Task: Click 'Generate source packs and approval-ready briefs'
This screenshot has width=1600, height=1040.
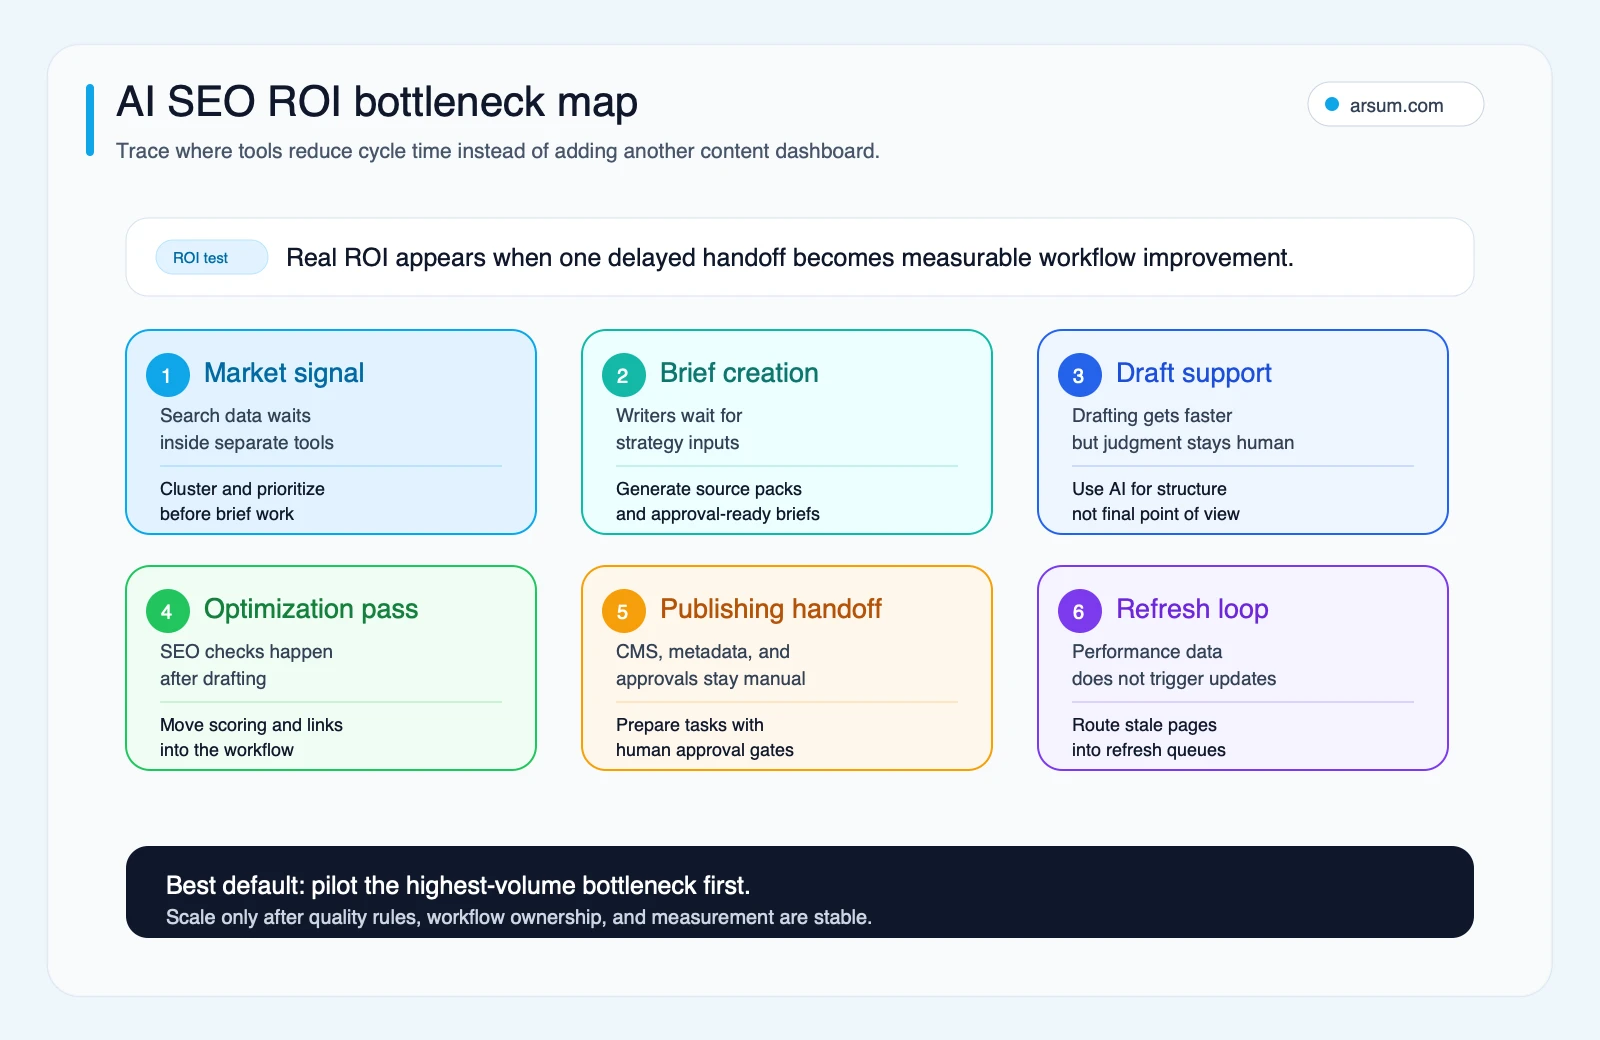Action: coord(718,501)
